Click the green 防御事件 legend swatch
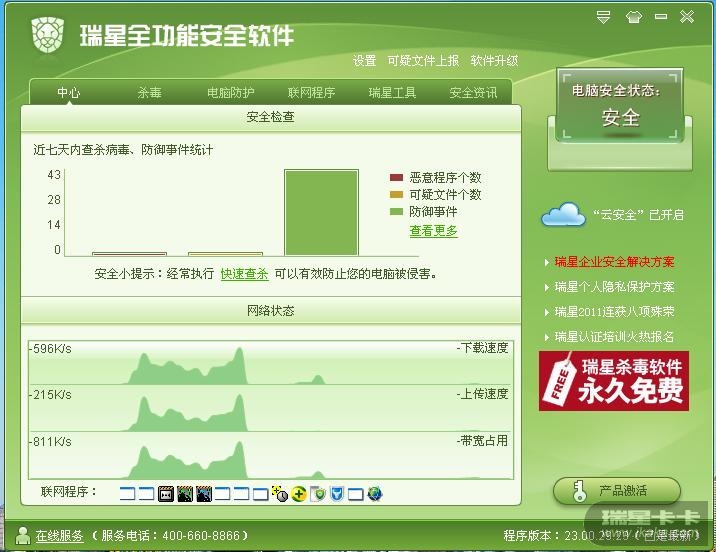Viewport: 716px width, 552px height. point(396,211)
